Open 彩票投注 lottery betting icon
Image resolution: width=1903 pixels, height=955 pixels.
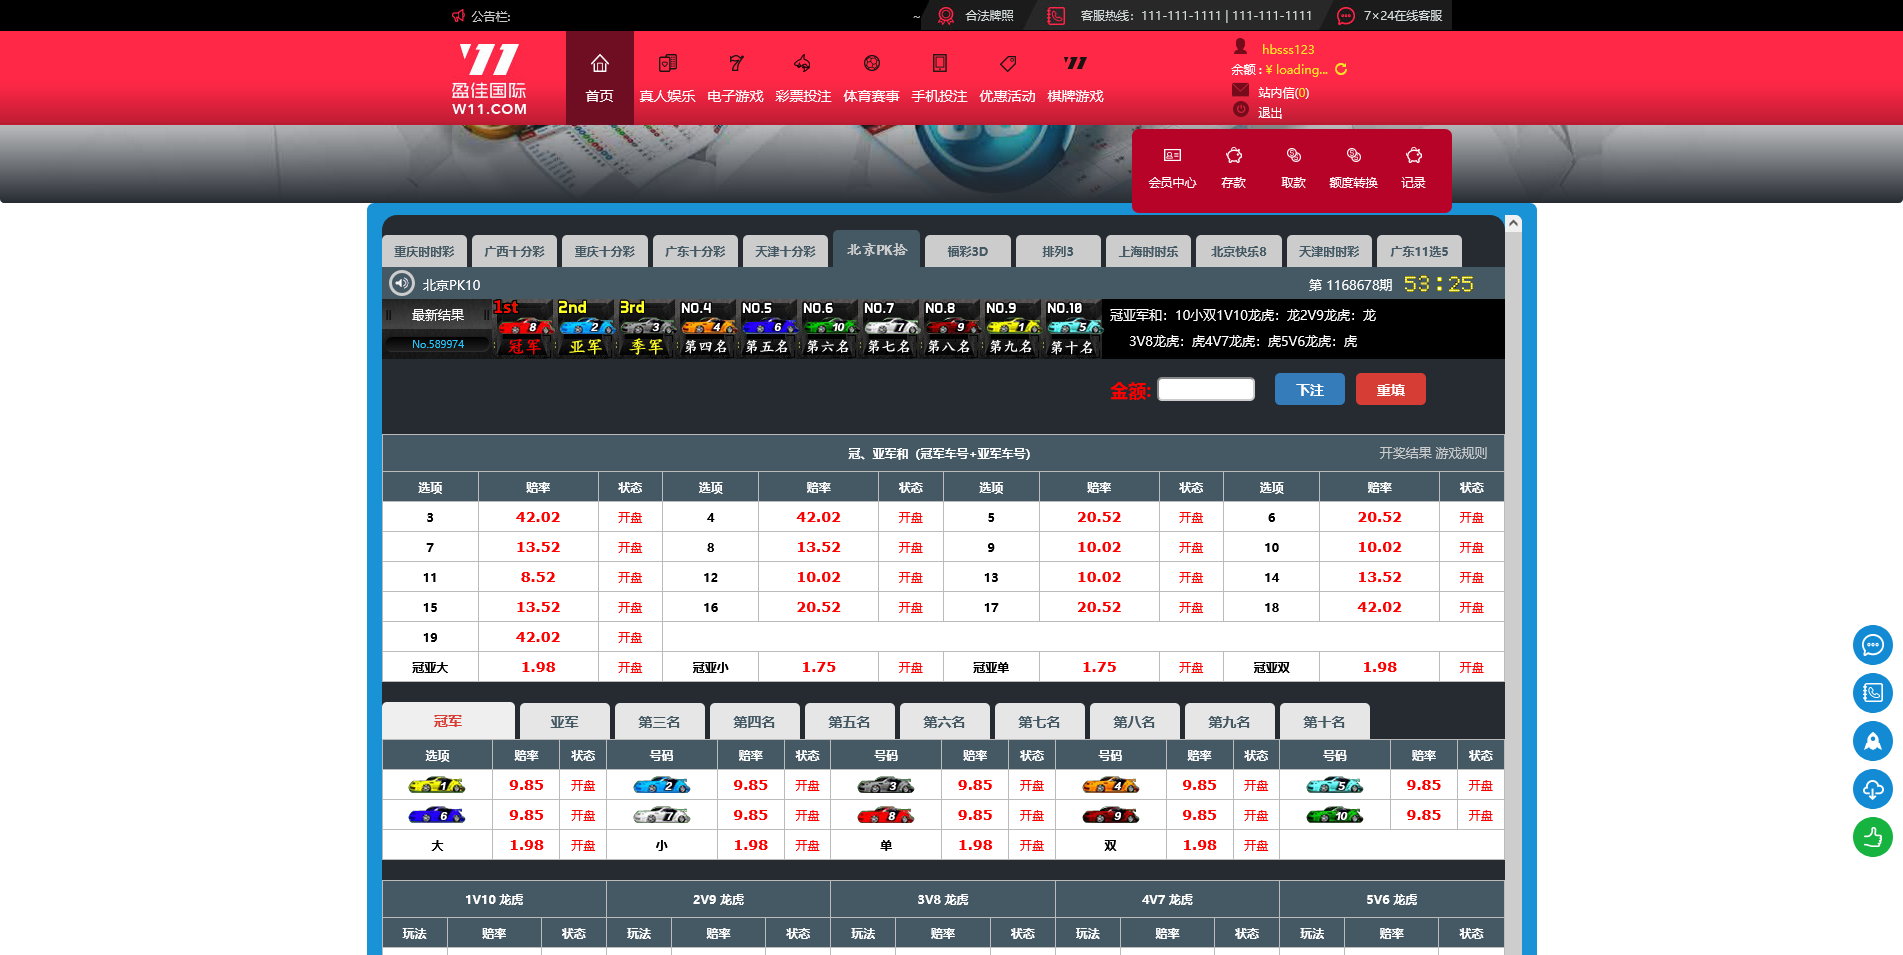(x=803, y=64)
